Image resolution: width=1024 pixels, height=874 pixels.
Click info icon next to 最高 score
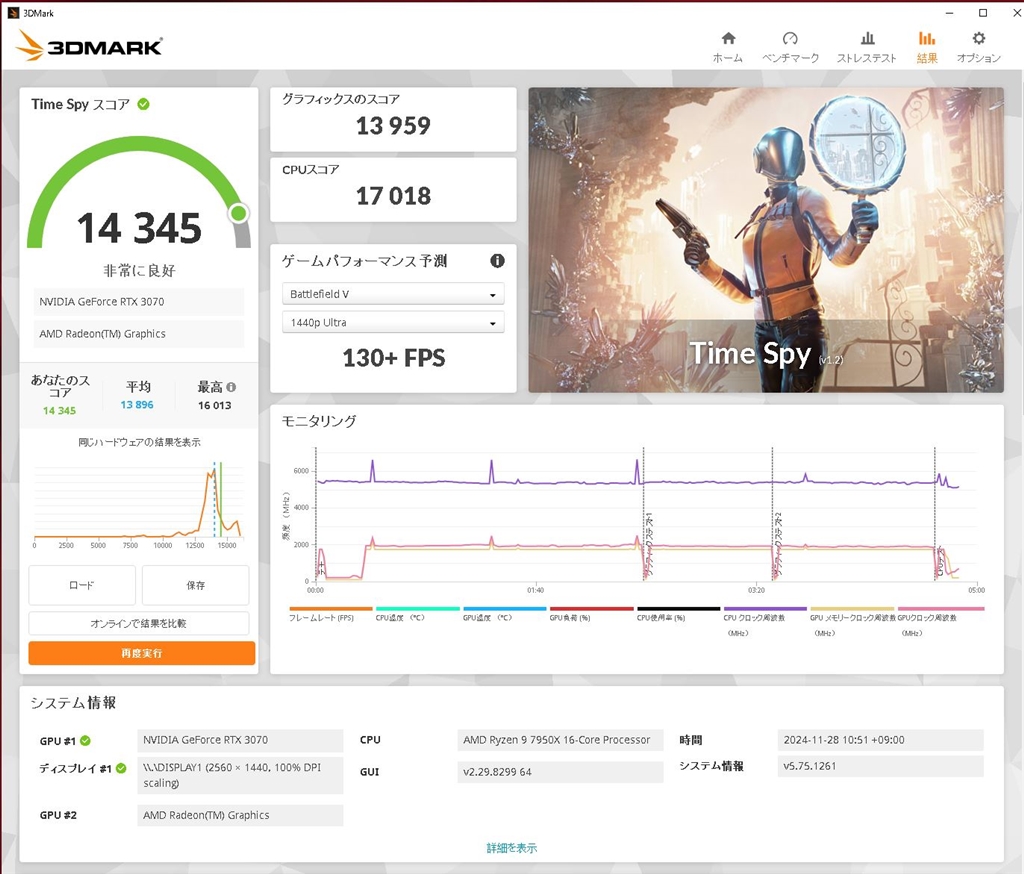point(231,387)
